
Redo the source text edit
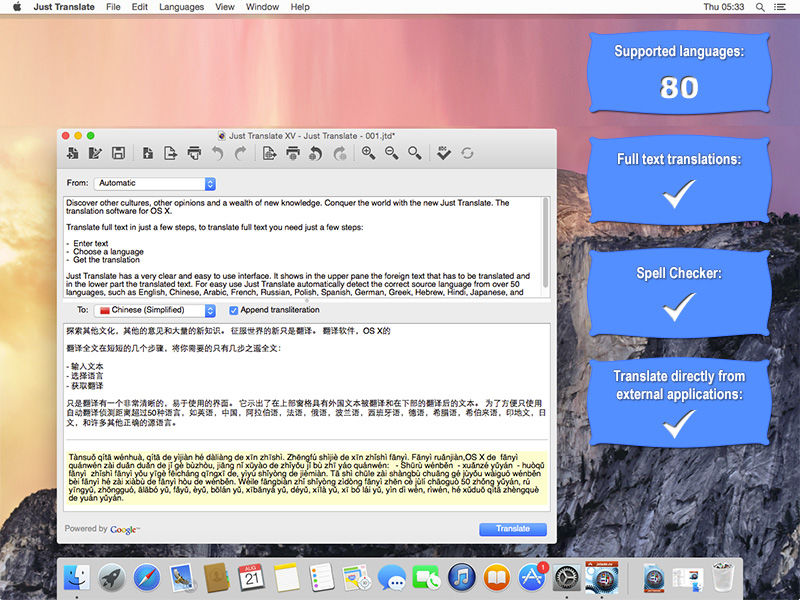click(240, 153)
